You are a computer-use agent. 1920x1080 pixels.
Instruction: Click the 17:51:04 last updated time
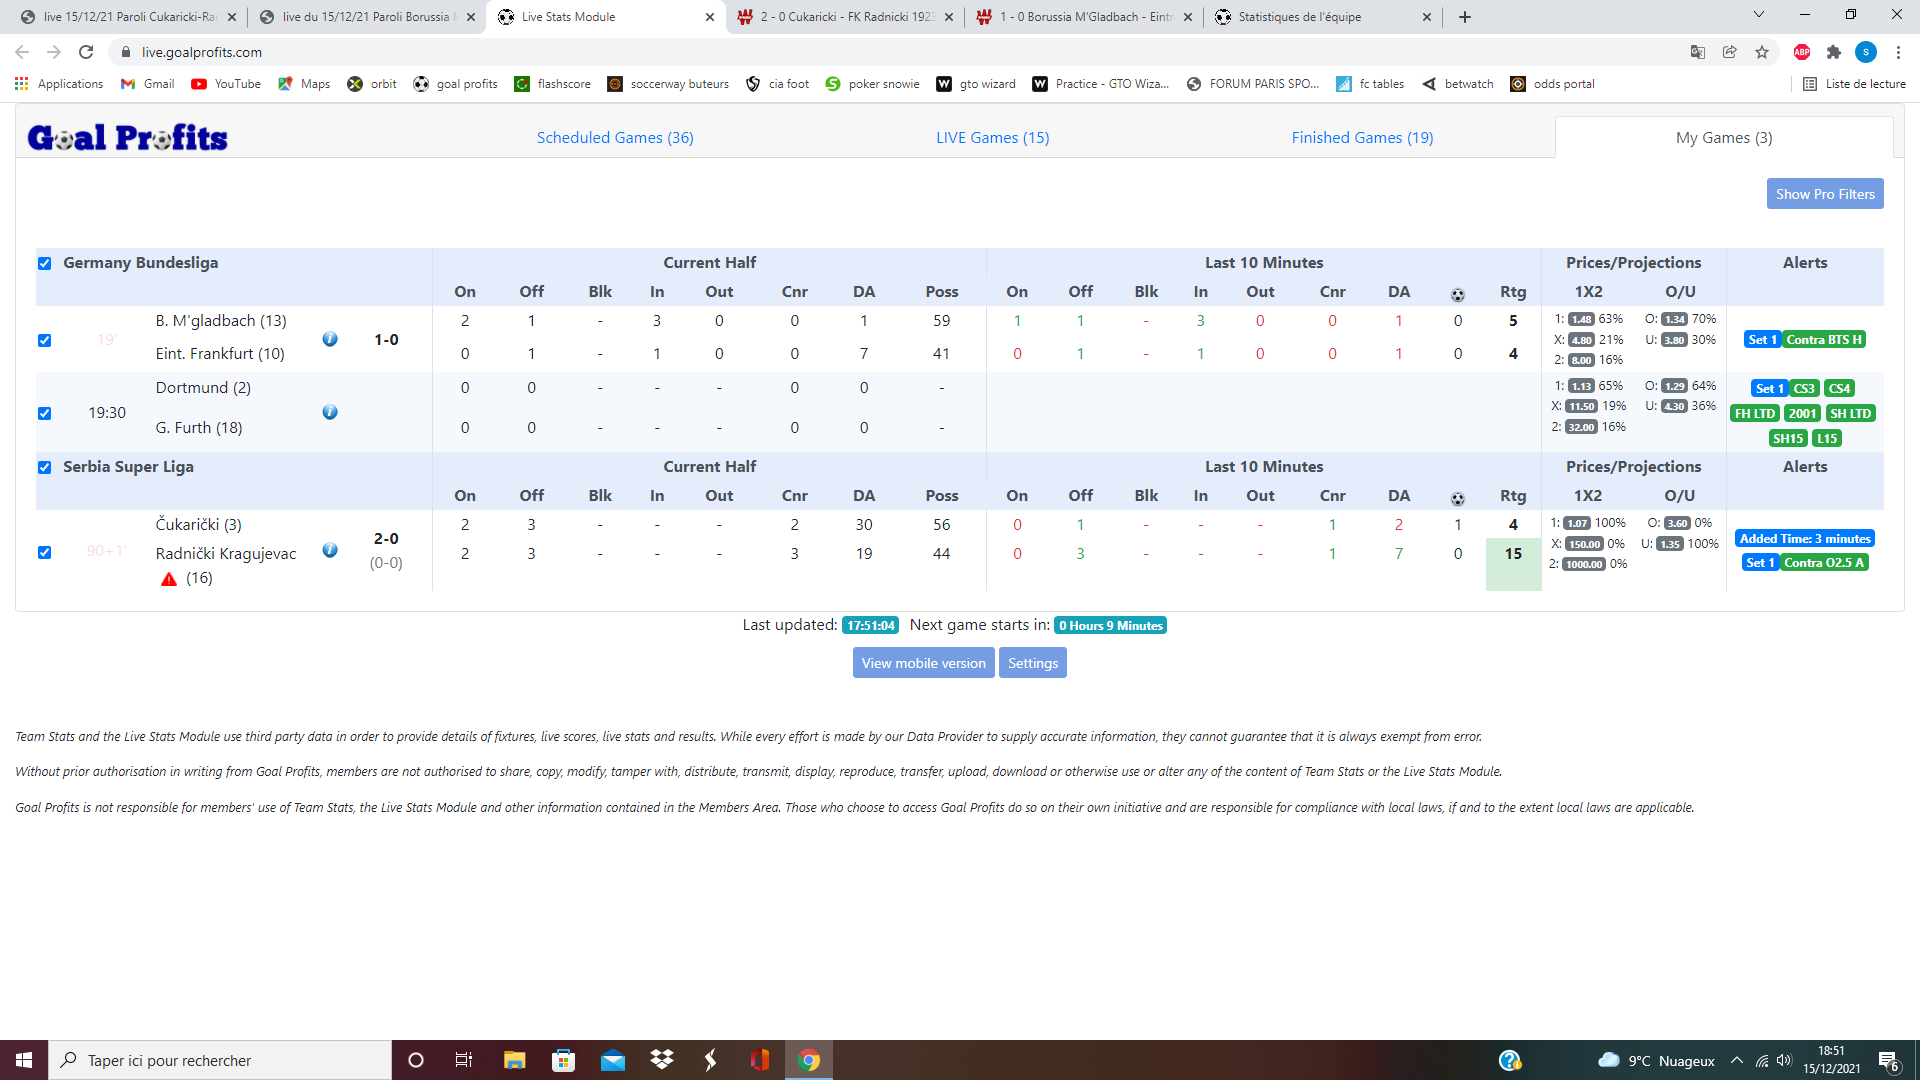click(871, 626)
